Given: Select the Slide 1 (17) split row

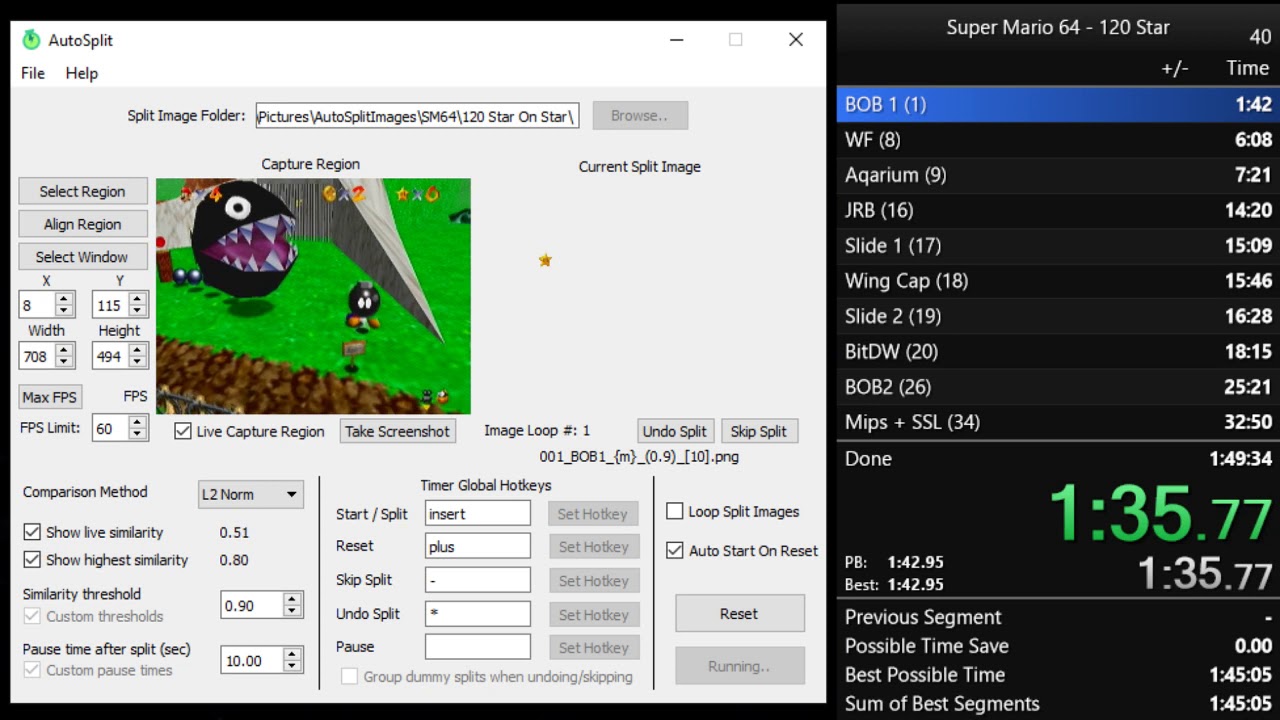Looking at the screenshot, I should 1058,246.
